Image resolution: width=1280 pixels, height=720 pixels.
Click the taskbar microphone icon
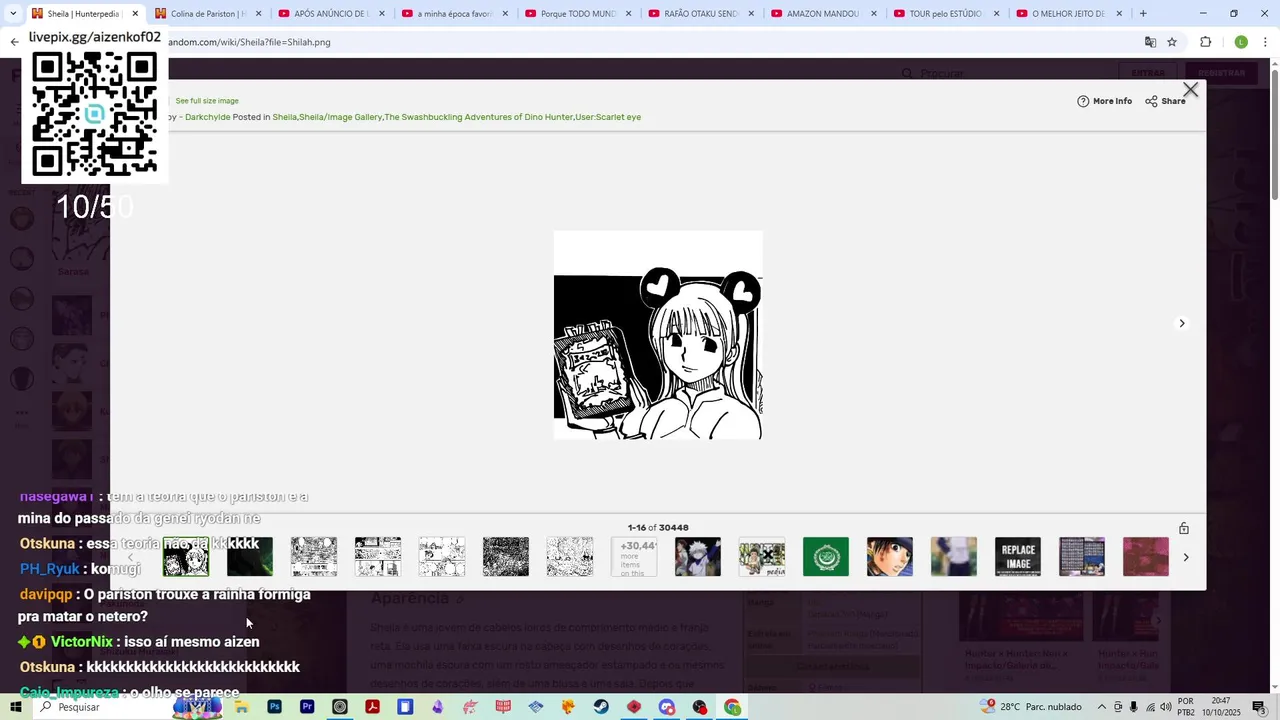click(x=1133, y=707)
